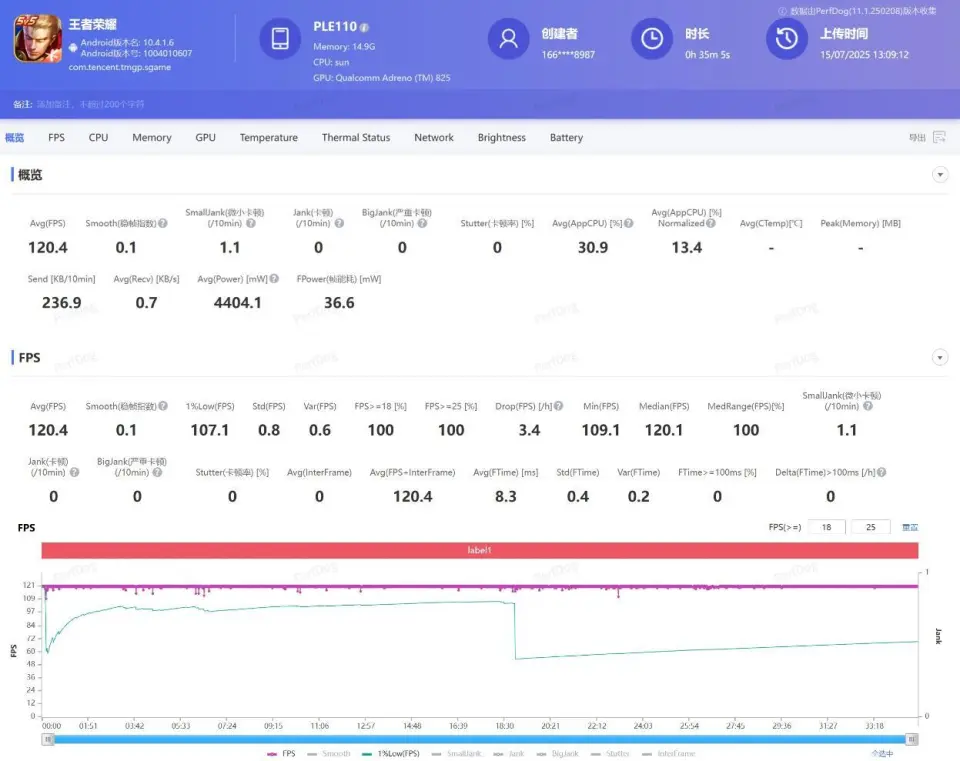Switch to the Temperature tab
This screenshot has height=761, width=960.
pos(268,138)
